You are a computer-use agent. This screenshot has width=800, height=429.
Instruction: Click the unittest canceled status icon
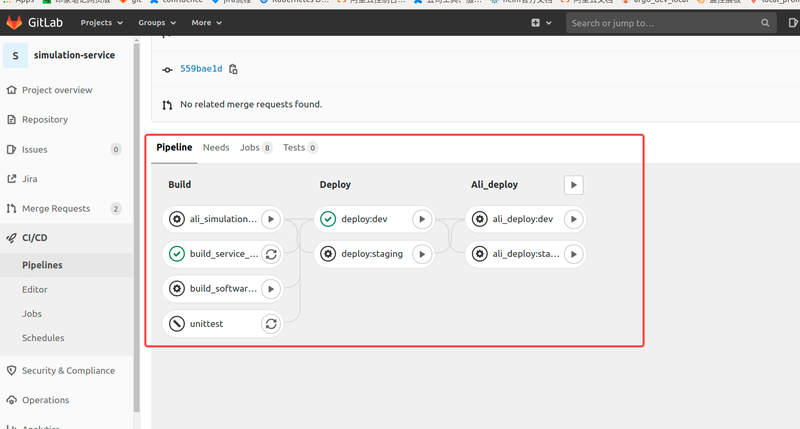pyautogui.click(x=177, y=323)
